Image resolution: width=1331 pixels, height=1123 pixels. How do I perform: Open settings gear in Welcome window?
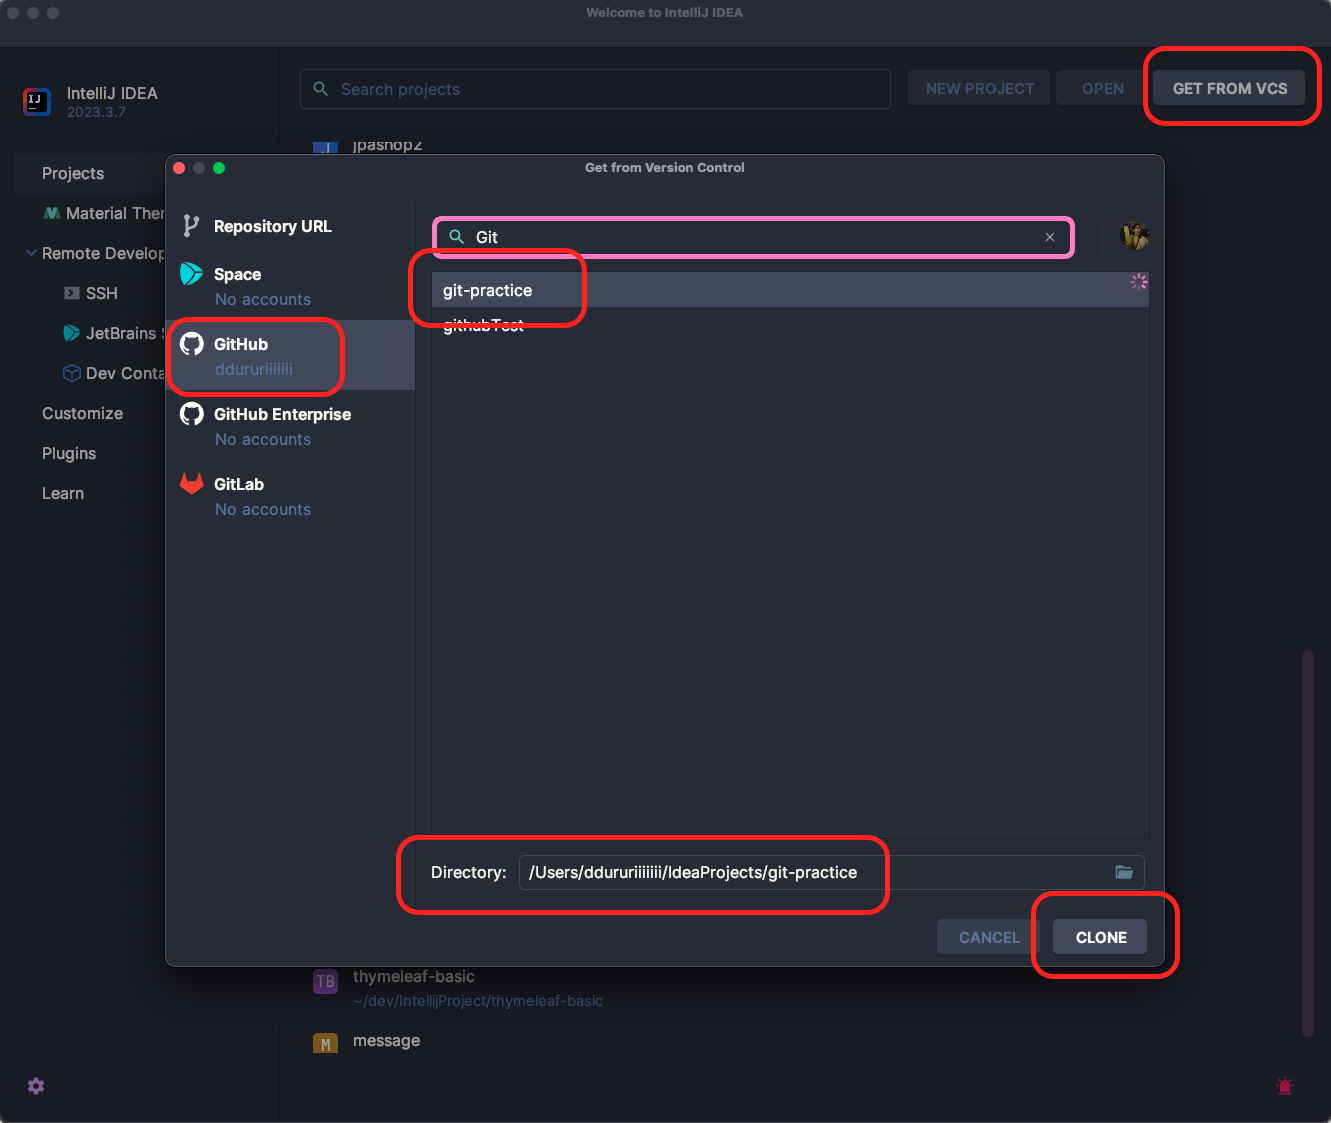coord(36,1086)
